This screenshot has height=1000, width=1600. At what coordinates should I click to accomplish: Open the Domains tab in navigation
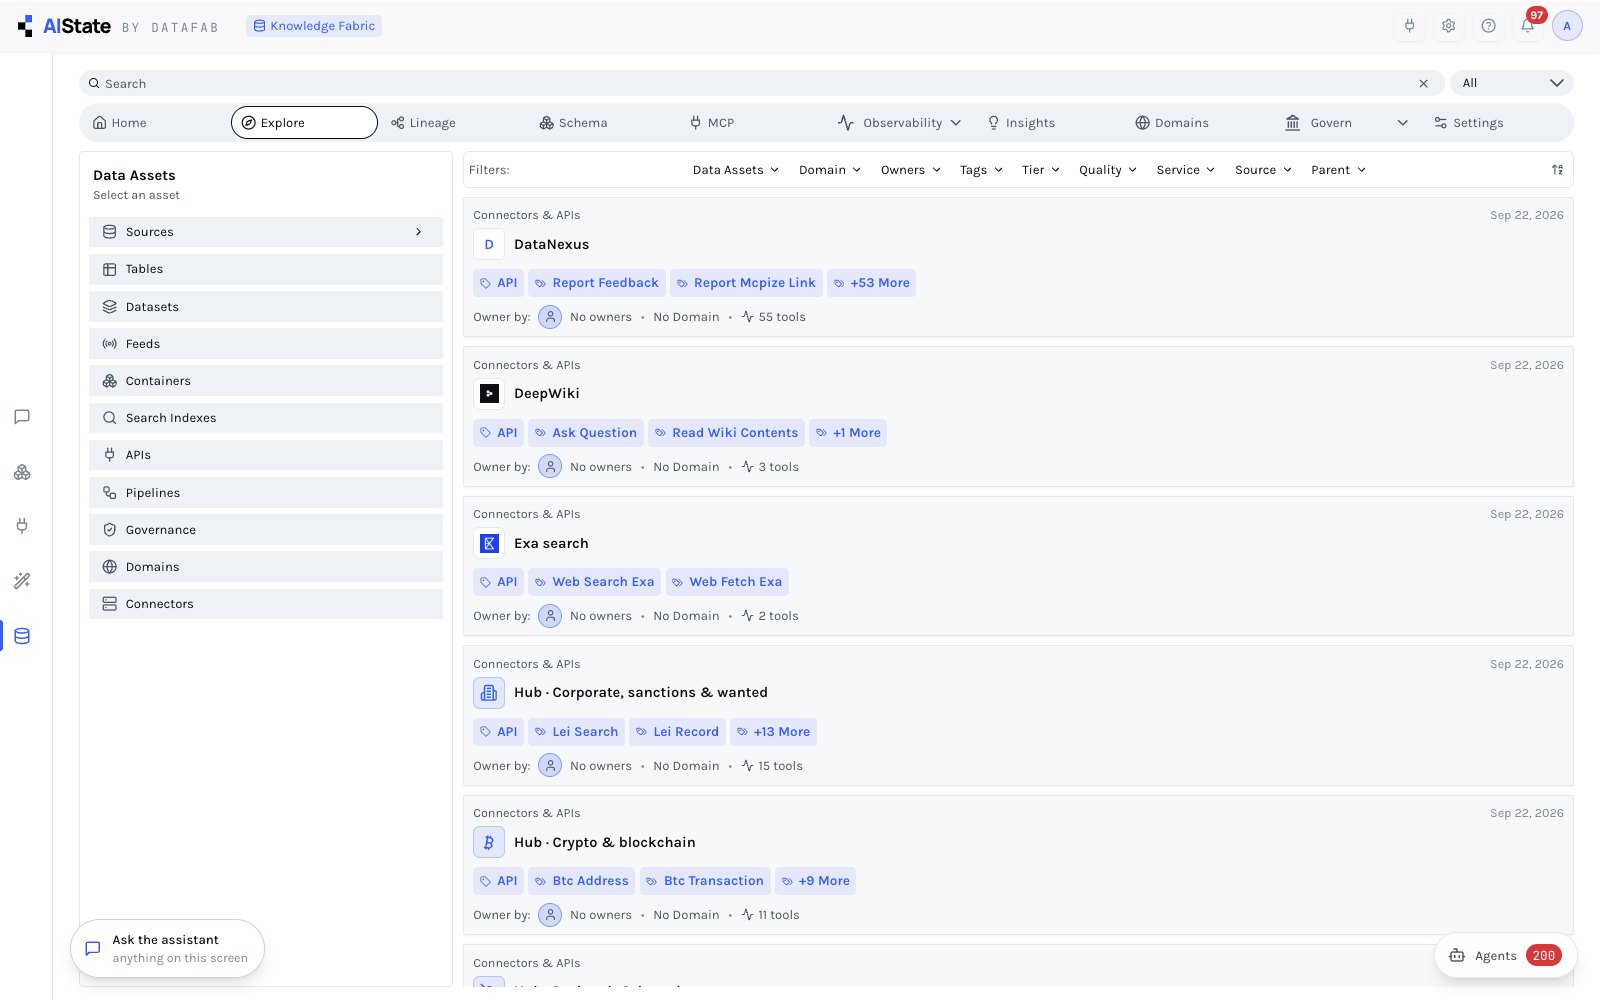[1172, 123]
